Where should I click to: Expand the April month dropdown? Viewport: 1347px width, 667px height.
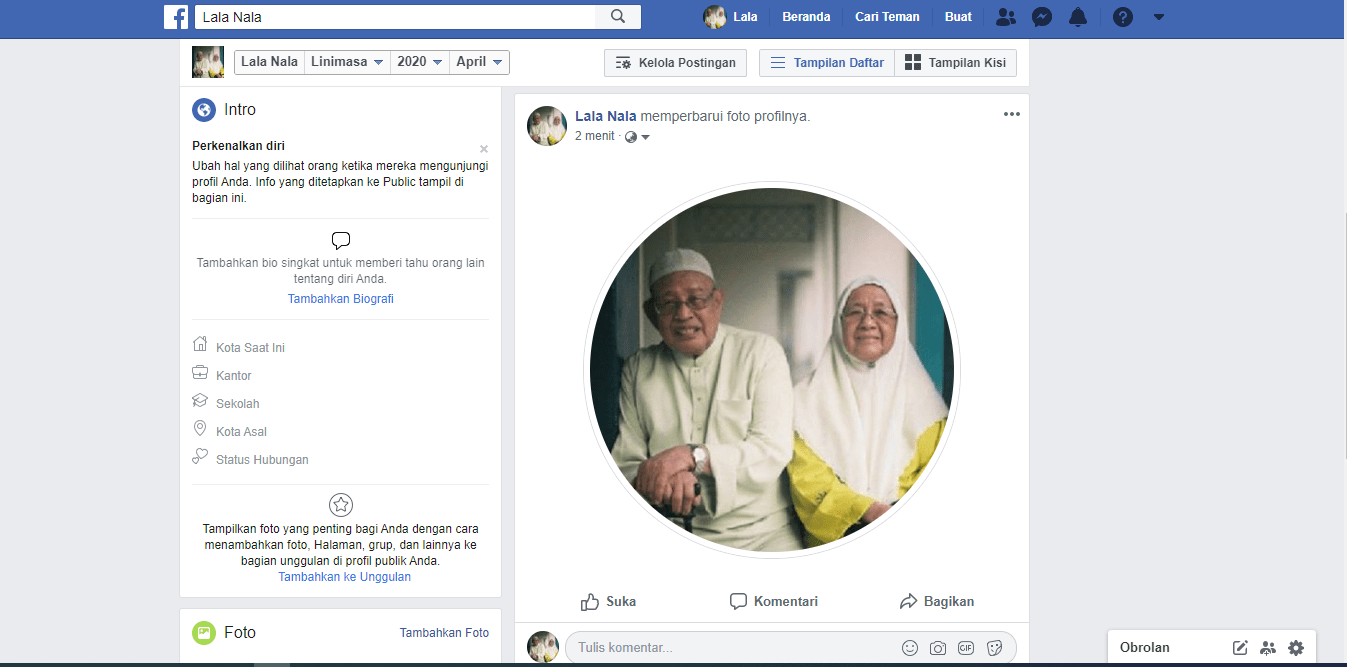click(479, 62)
